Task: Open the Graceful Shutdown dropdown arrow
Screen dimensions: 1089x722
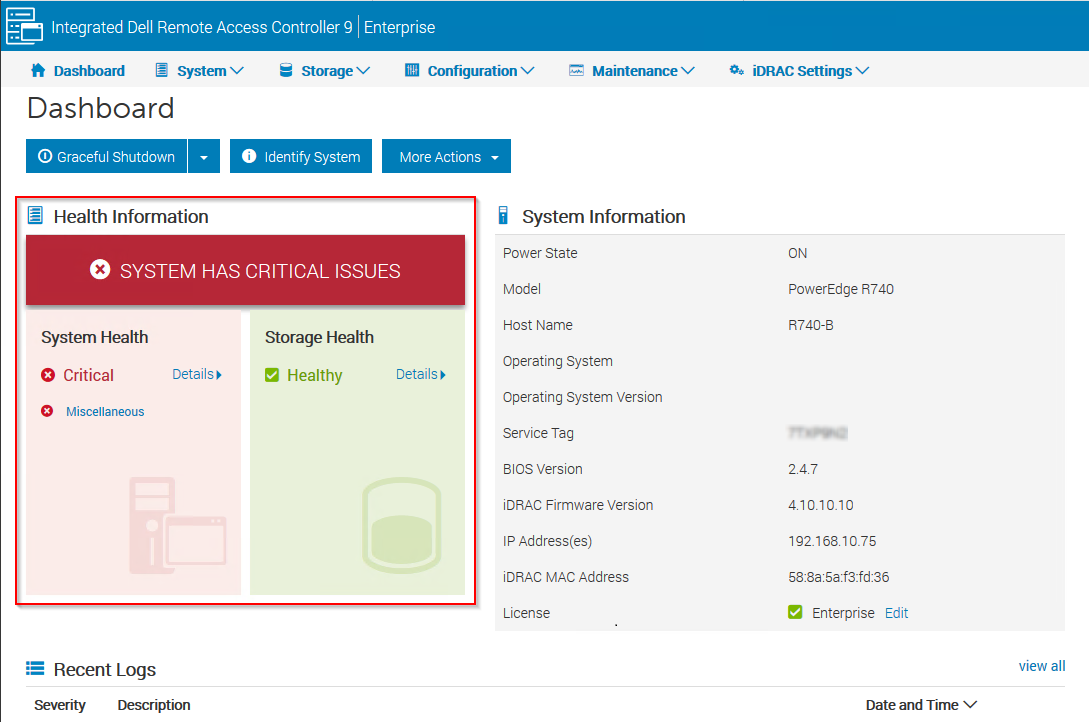Action: 204,157
